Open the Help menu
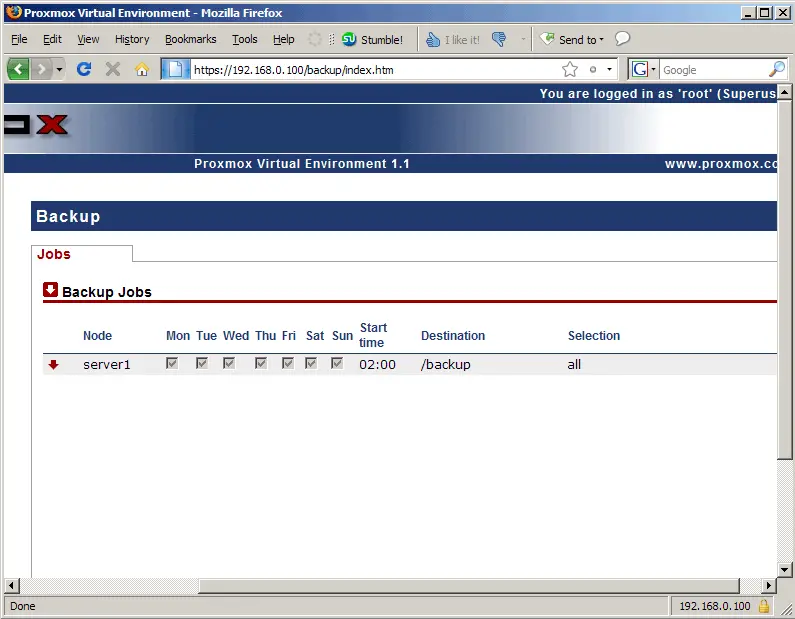 point(283,39)
